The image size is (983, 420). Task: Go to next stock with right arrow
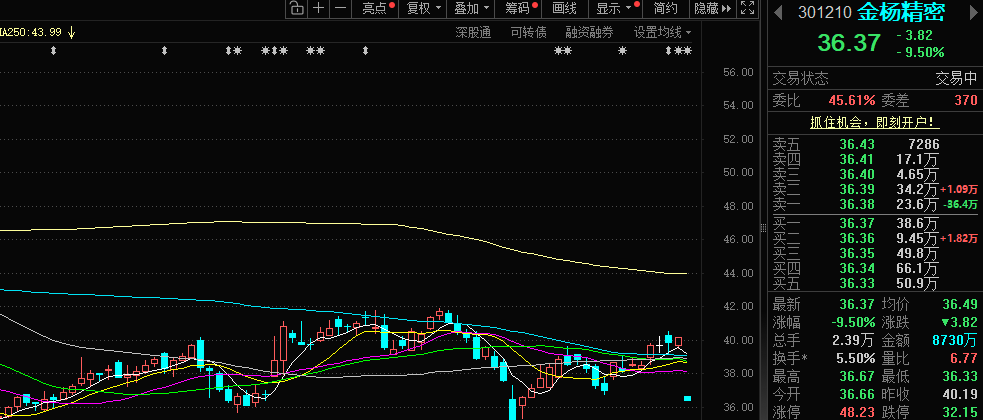coord(972,11)
